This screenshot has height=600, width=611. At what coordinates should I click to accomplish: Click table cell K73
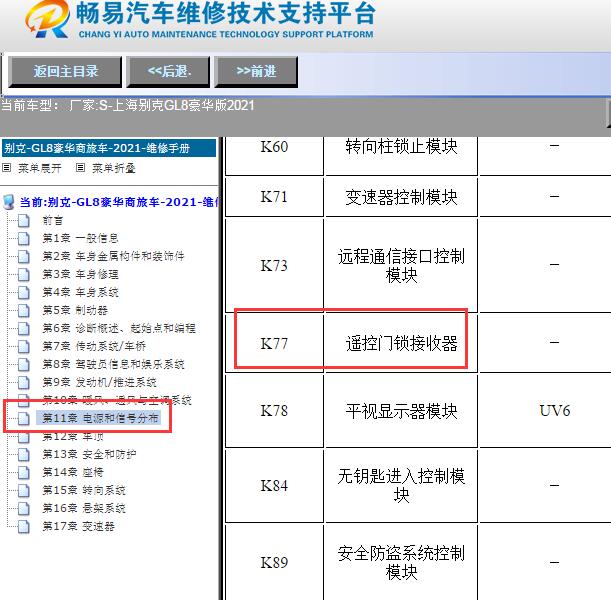coord(274,266)
